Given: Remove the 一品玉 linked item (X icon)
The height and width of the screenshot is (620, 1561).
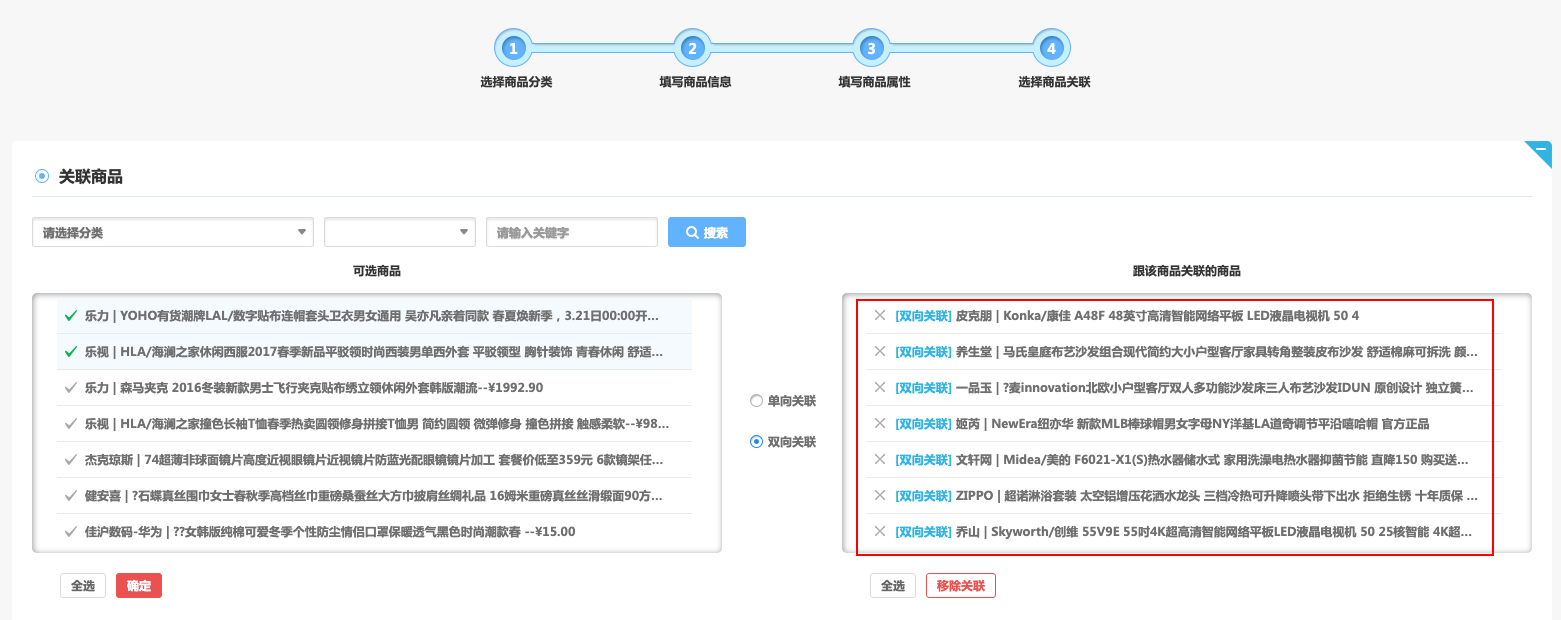Looking at the screenshot, I should pos(880,387).
